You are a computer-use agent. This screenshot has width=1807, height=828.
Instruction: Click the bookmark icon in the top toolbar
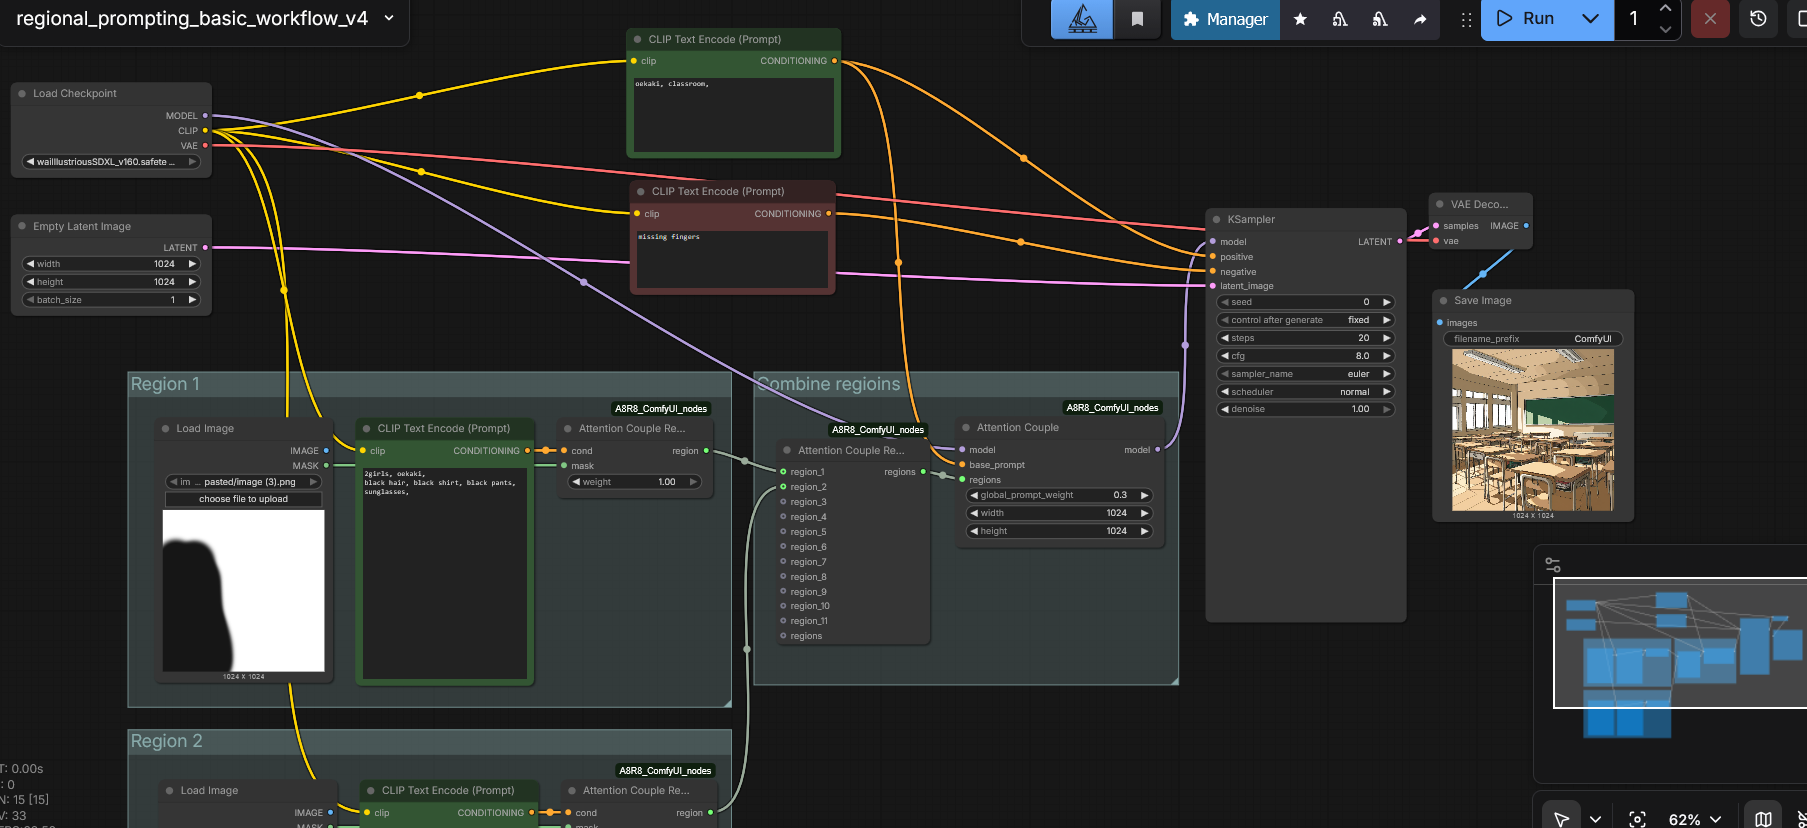pos(1137,19)
